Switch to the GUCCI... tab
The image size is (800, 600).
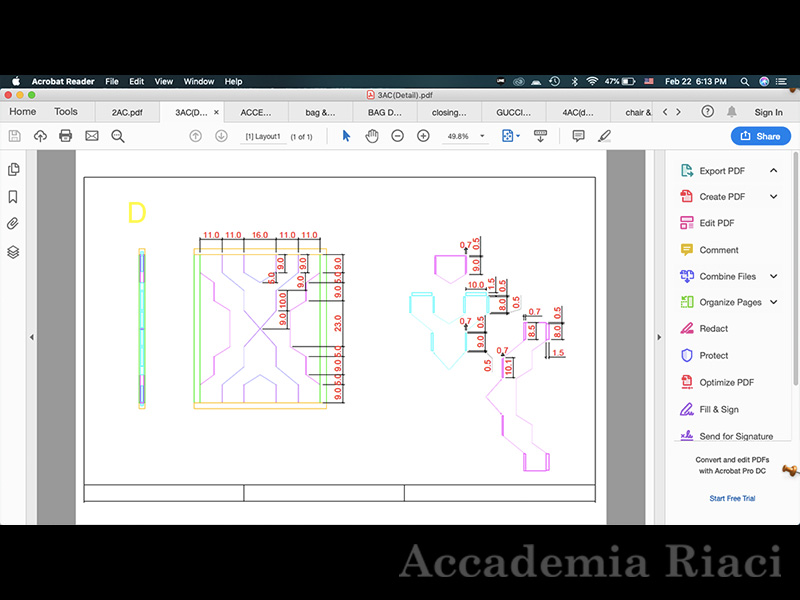point(513,112)
